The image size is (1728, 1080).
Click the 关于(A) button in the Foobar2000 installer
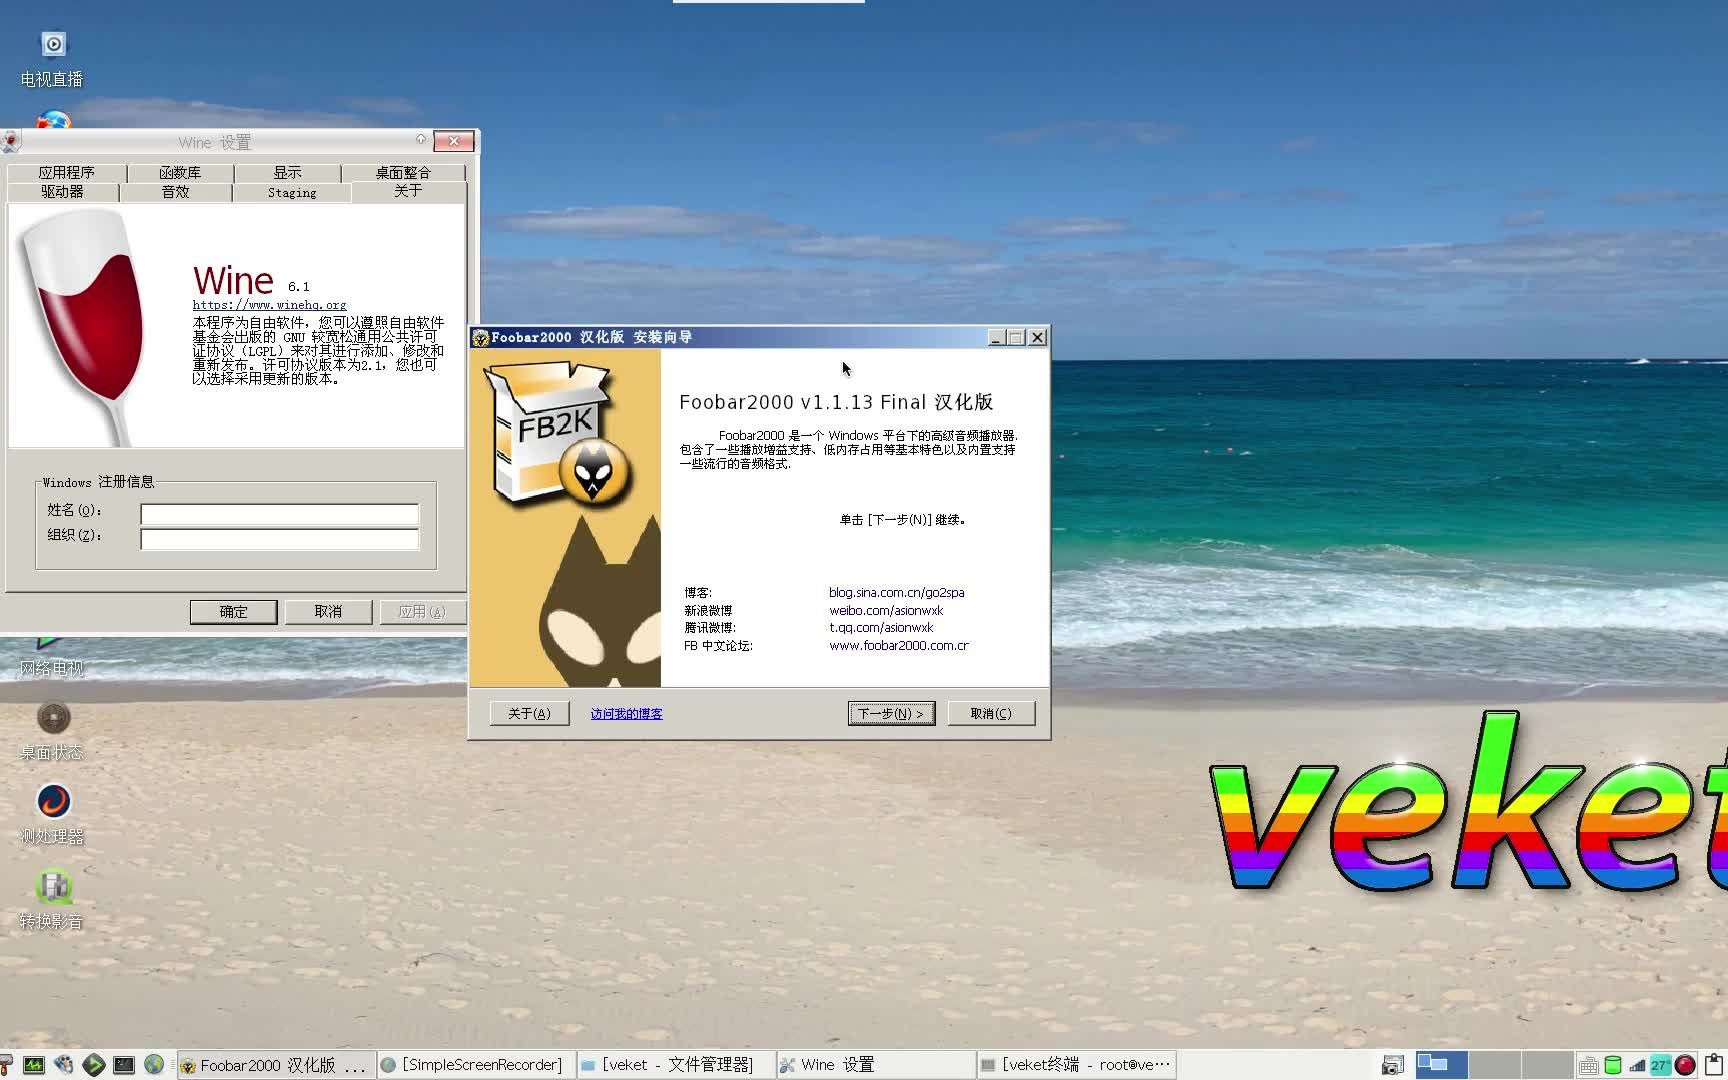pos(529,713)
